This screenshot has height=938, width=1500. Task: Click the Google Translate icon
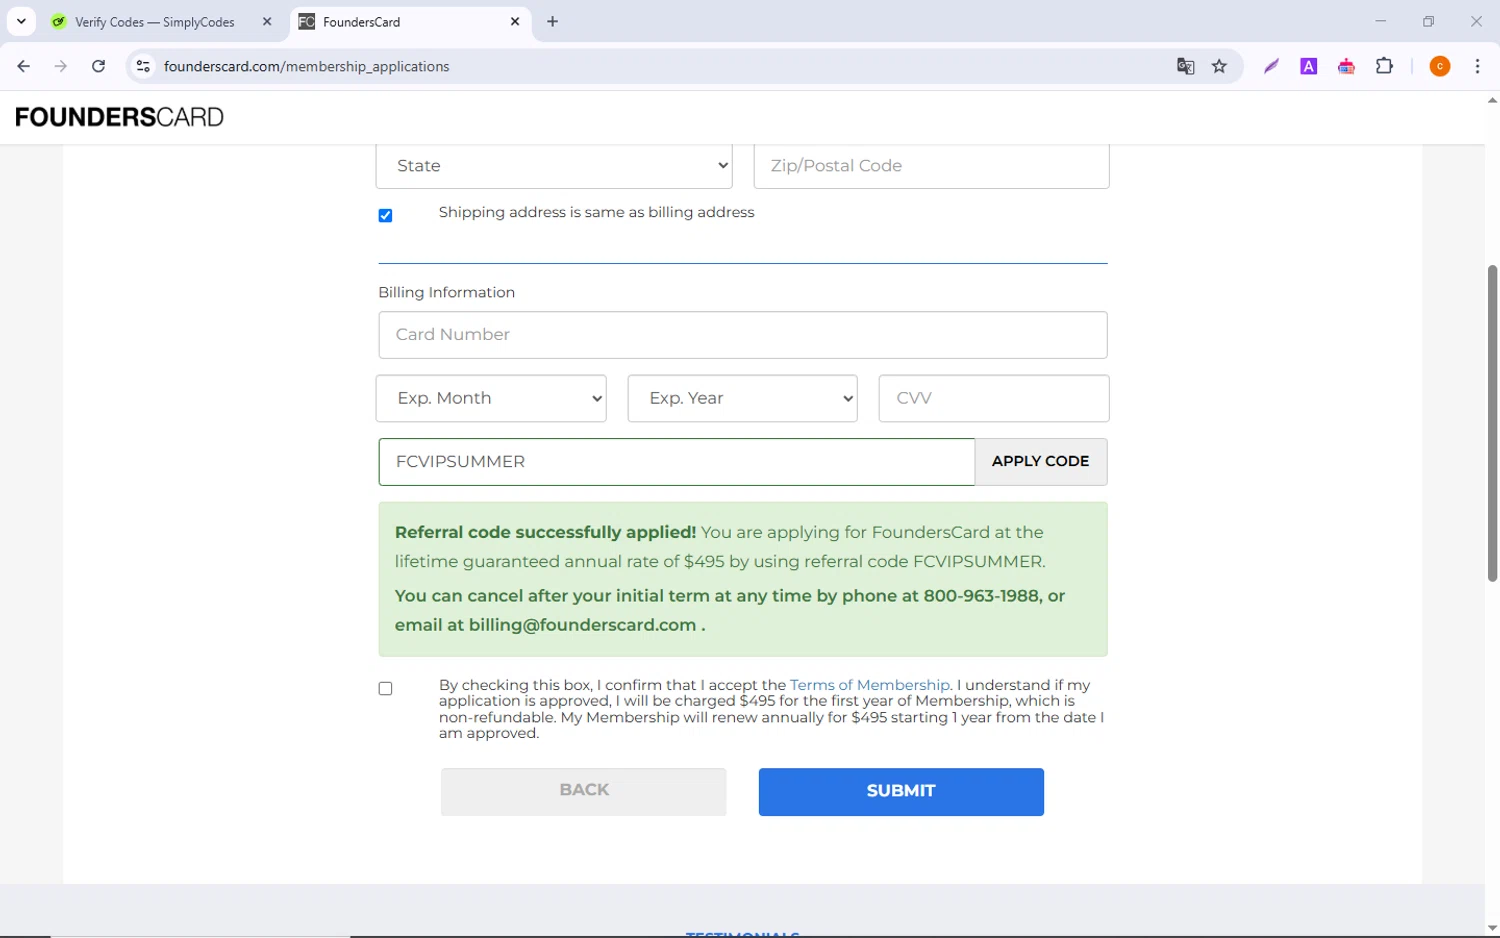tap(1185, 66)
